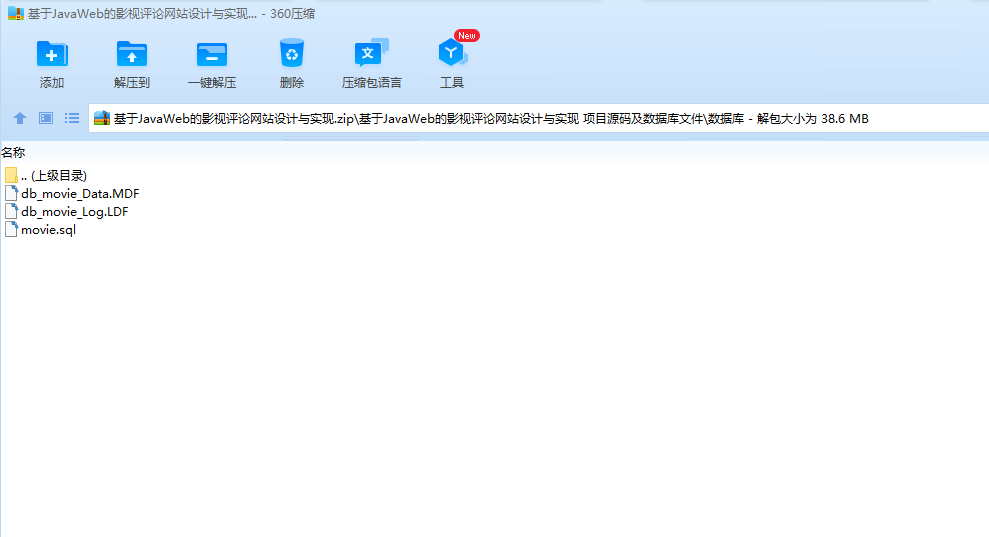
Task: Select the ".. (上级目录)" row text
Action: [54, 175]
